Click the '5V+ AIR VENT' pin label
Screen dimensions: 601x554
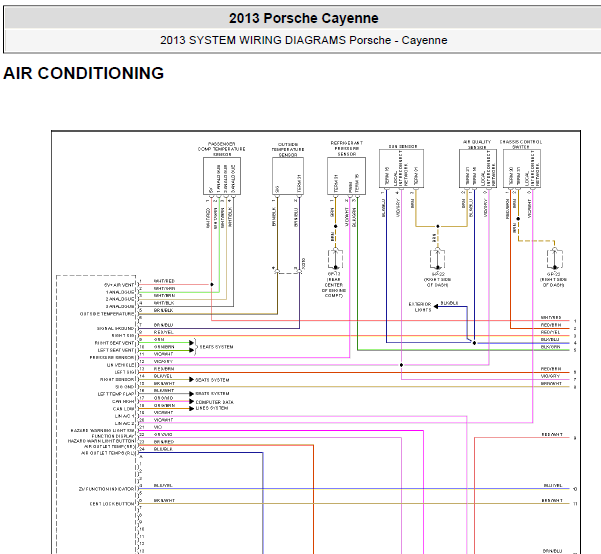pos(119,285)
